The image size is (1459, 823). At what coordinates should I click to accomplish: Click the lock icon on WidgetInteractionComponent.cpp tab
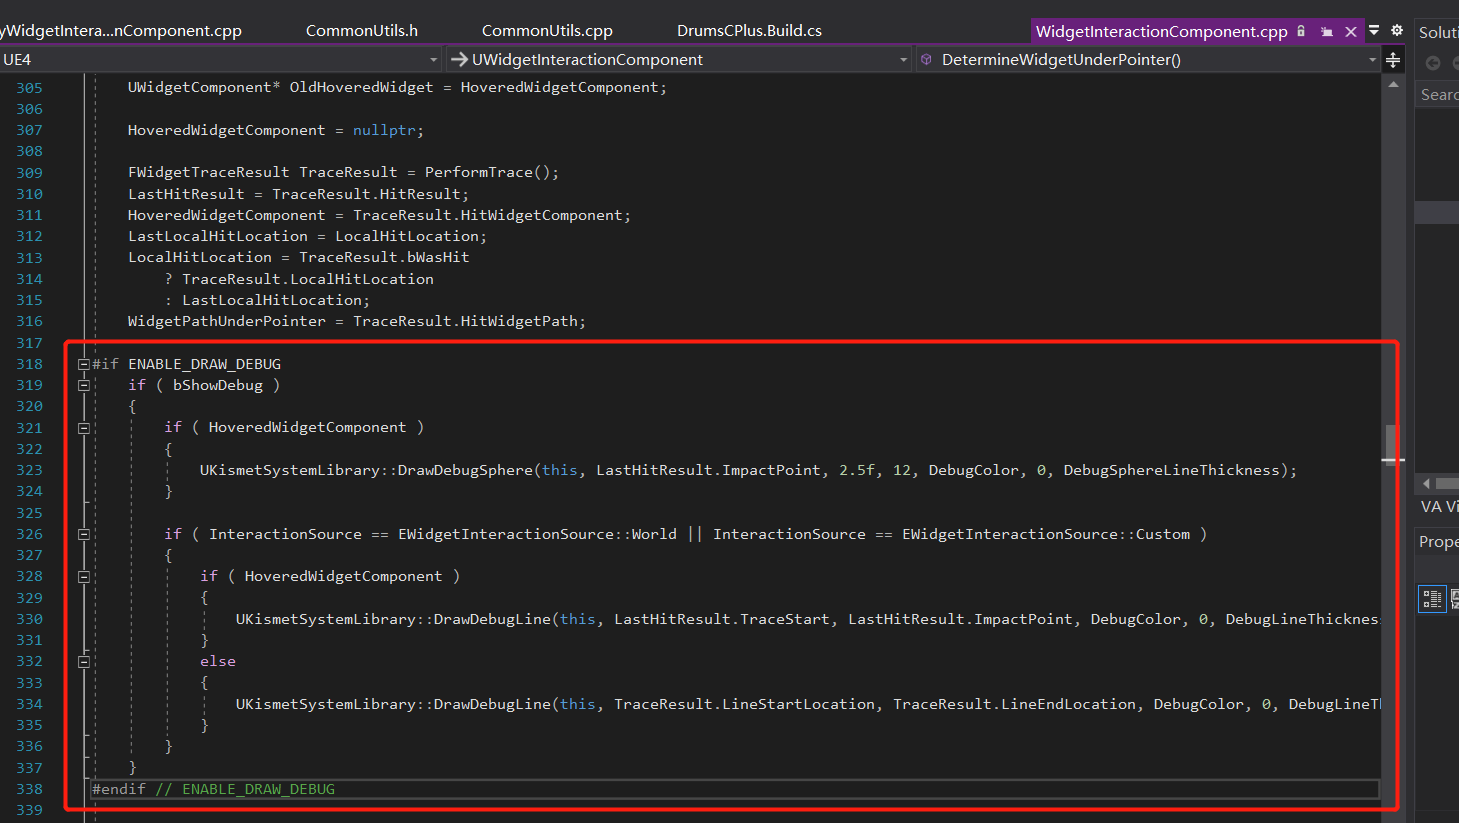[1299, 31]
